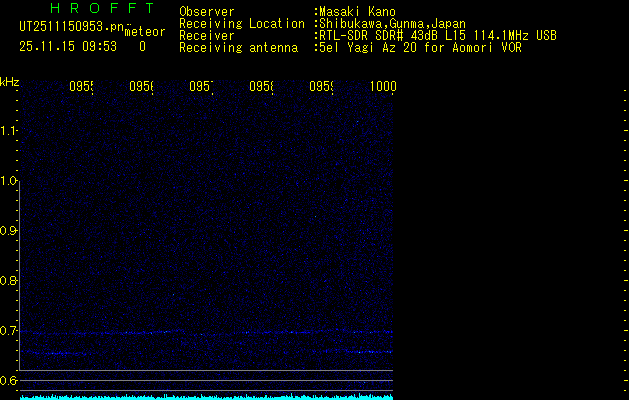The image size is (629, 400).
Task: Click the kHz axis unit label
Action: coord(9,81)
